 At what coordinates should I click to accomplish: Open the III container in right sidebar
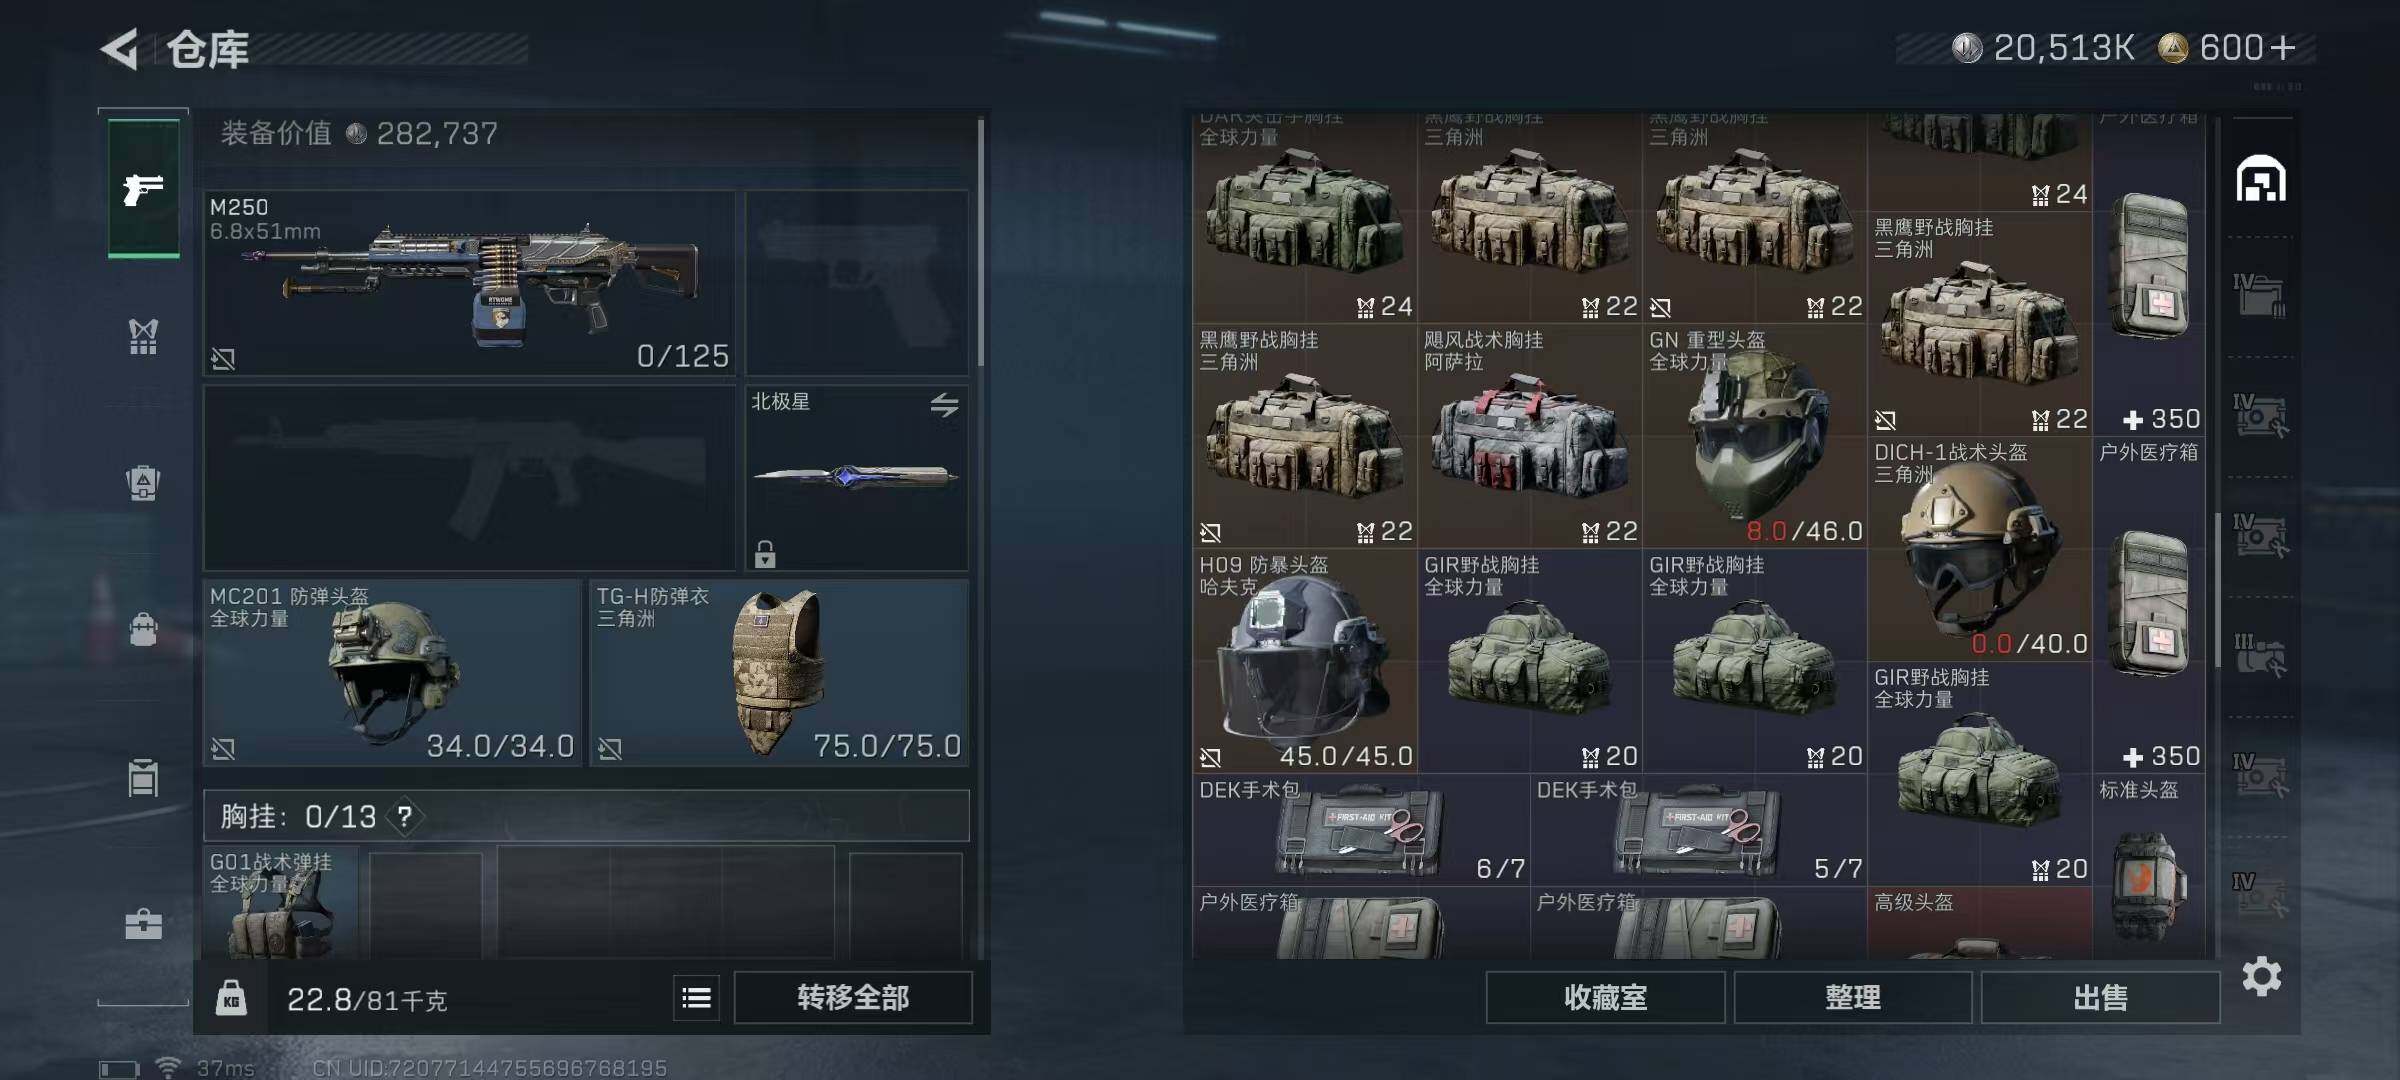tap(2260, 656)
